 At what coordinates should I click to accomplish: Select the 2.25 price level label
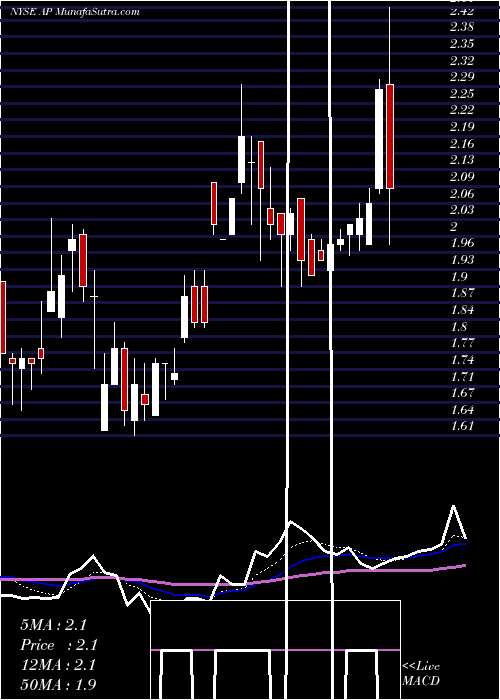click(462, 94)
